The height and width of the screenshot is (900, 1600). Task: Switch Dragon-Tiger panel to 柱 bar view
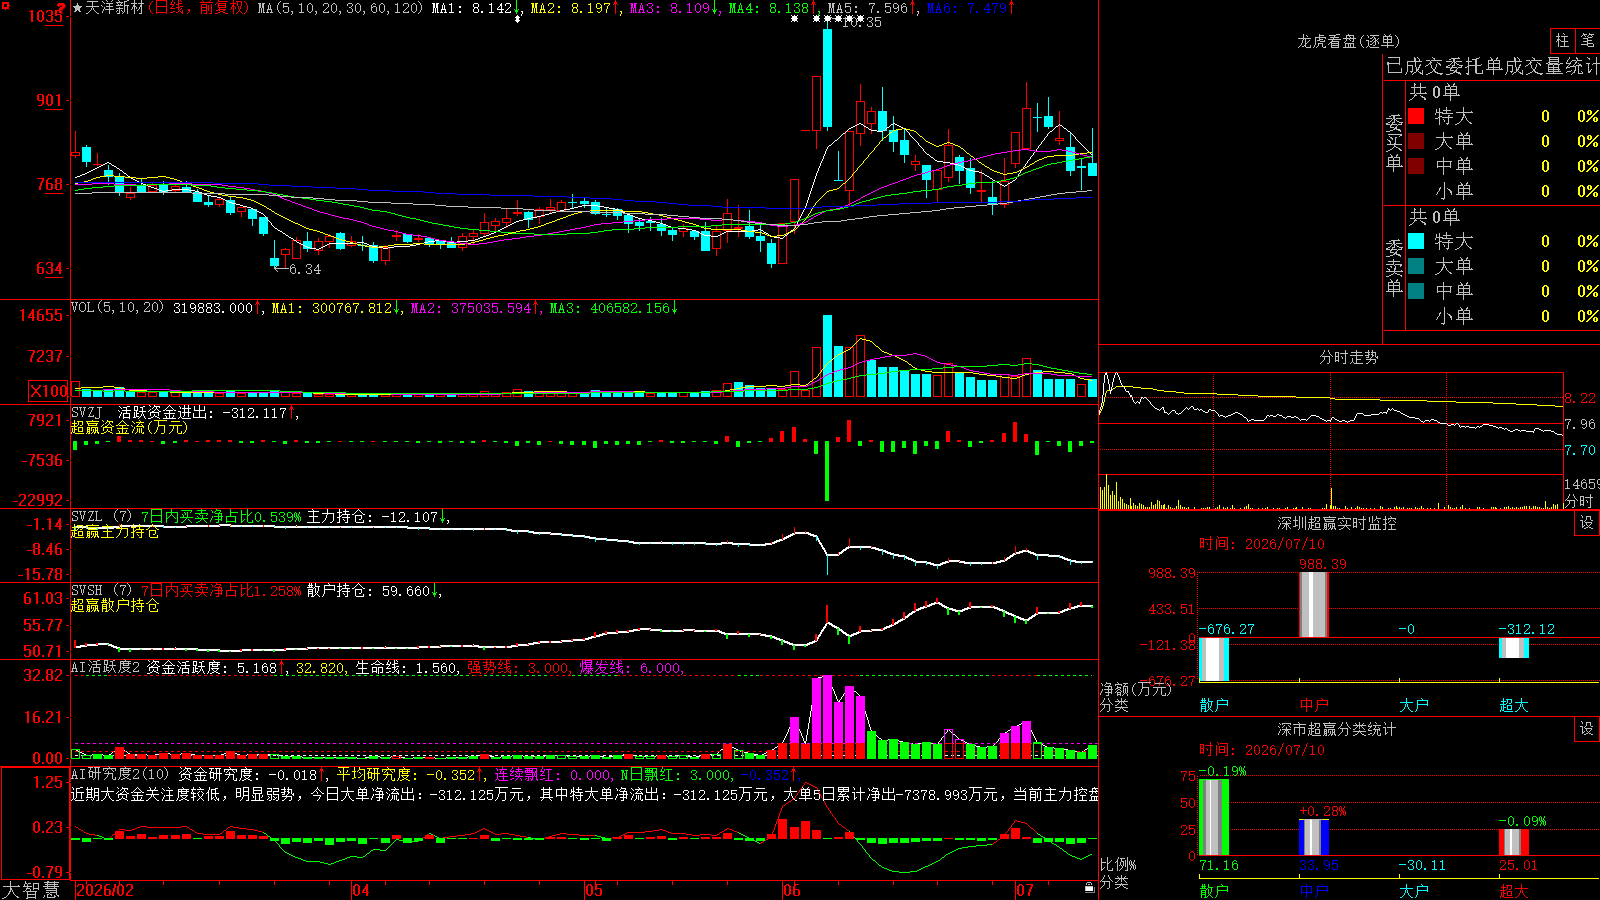pos(1562,41)
